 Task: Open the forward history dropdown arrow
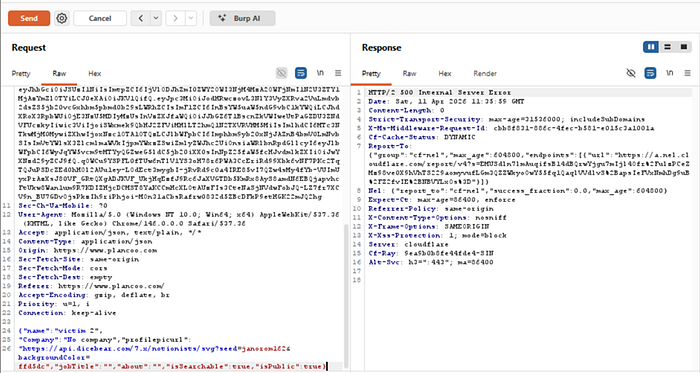191,18
